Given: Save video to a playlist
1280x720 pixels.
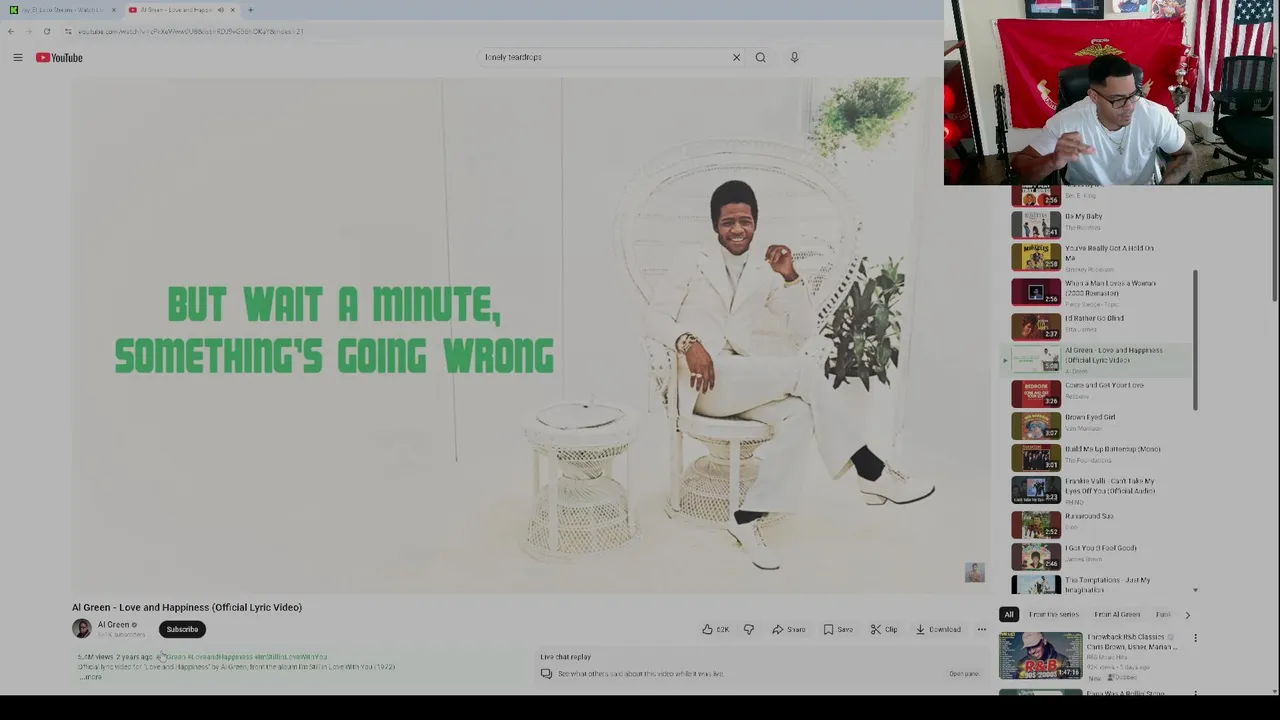Looking at the screenshot, I should [x=838, y=629].
